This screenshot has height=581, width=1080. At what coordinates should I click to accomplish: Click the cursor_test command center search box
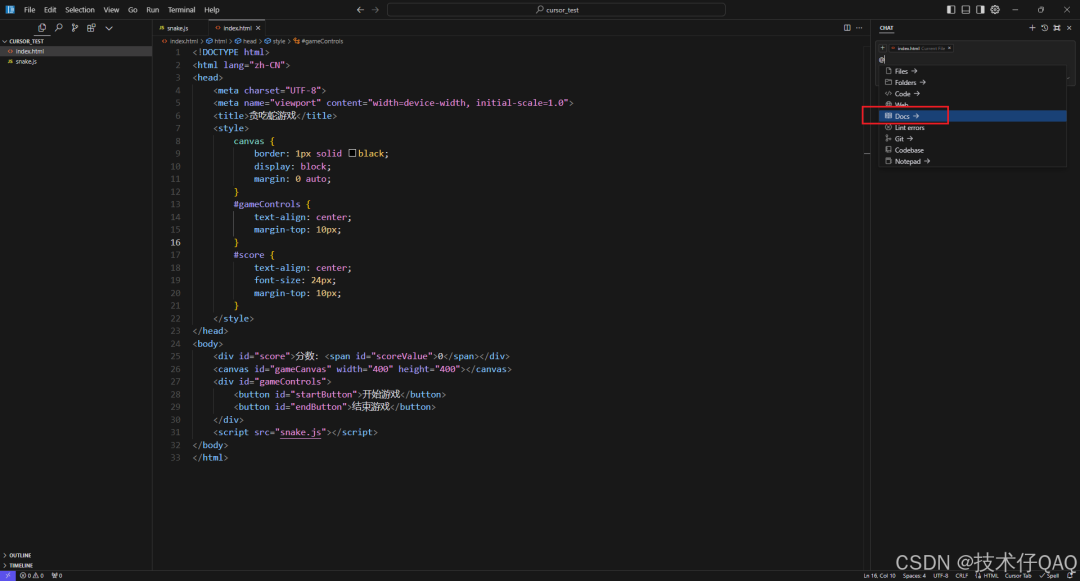[x=557, y=10]
